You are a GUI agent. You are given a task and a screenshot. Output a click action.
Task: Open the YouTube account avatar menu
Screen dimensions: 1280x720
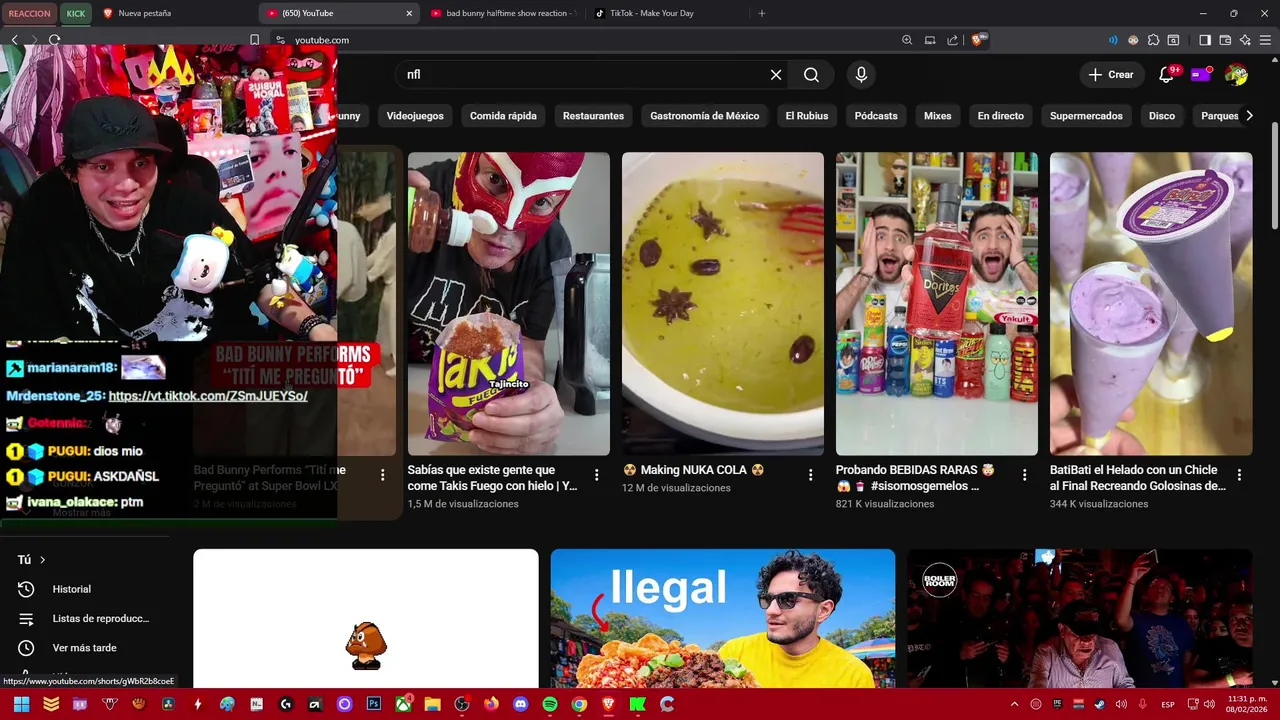(x=1236, y=75)
